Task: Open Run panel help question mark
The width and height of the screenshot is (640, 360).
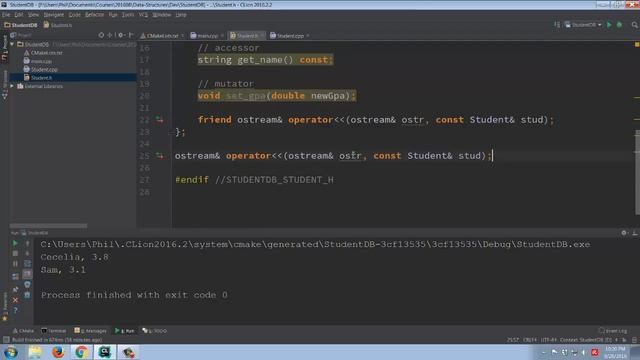Action: [15, 311]
